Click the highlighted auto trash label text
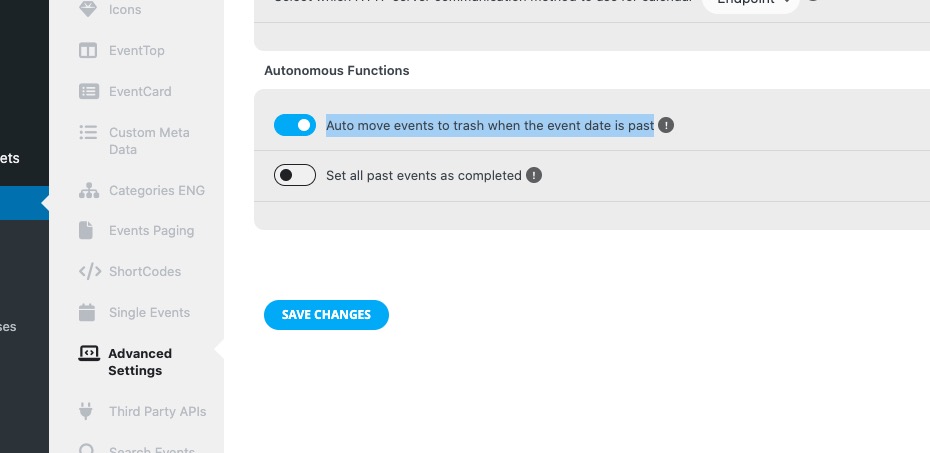Screen dimensions: 930x453 point(490,126)
